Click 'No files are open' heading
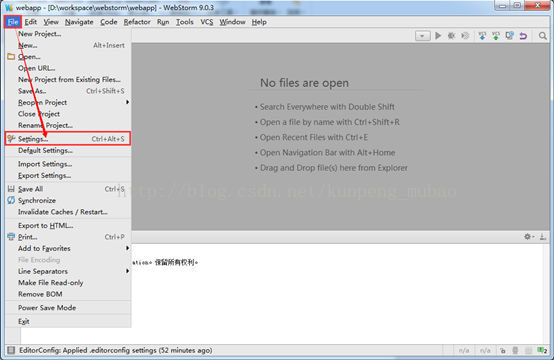 point(304,83)
